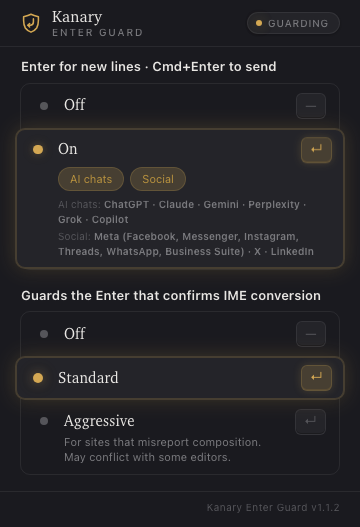Click the dash key icon beside the first Off option
Screen dimensions: 360x527
point(311,106)
